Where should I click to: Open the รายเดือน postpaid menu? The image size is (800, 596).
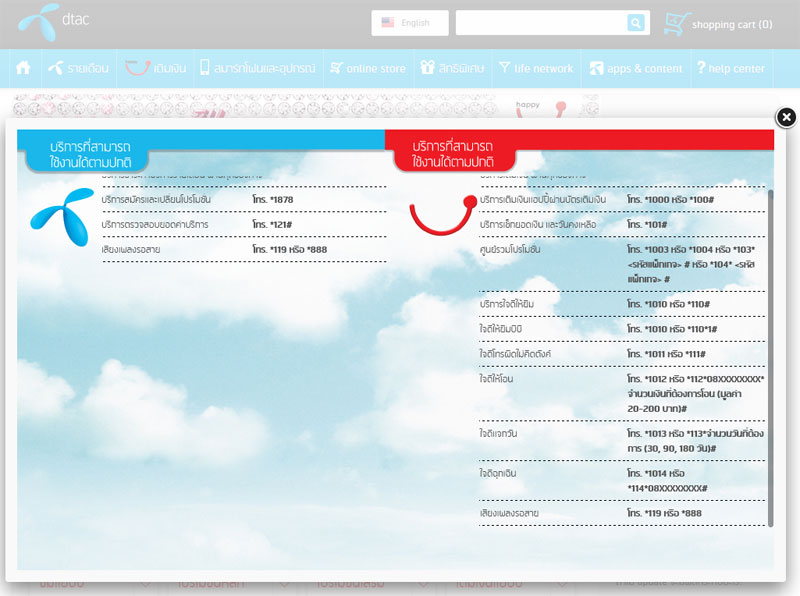[78, 68]
